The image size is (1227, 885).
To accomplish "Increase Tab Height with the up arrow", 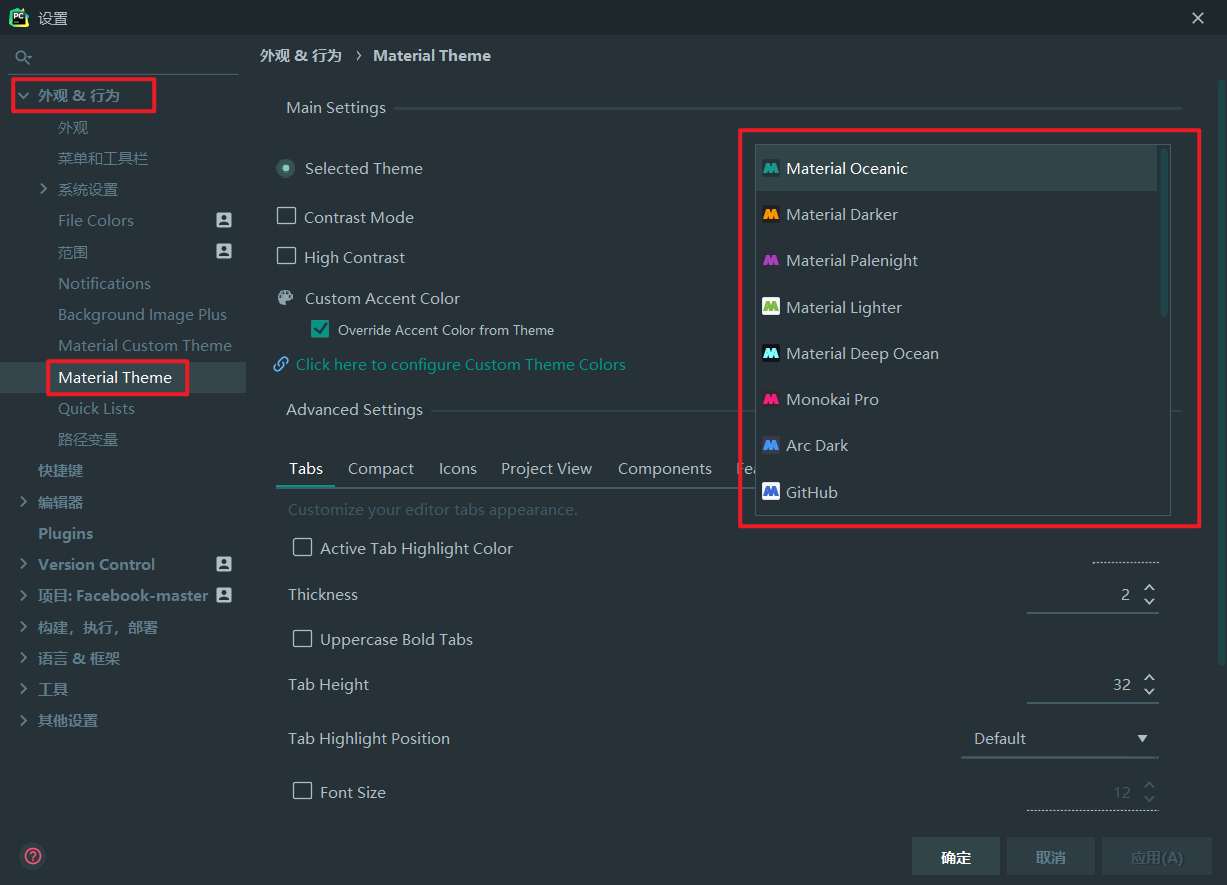I will [x=1149, y=678].
